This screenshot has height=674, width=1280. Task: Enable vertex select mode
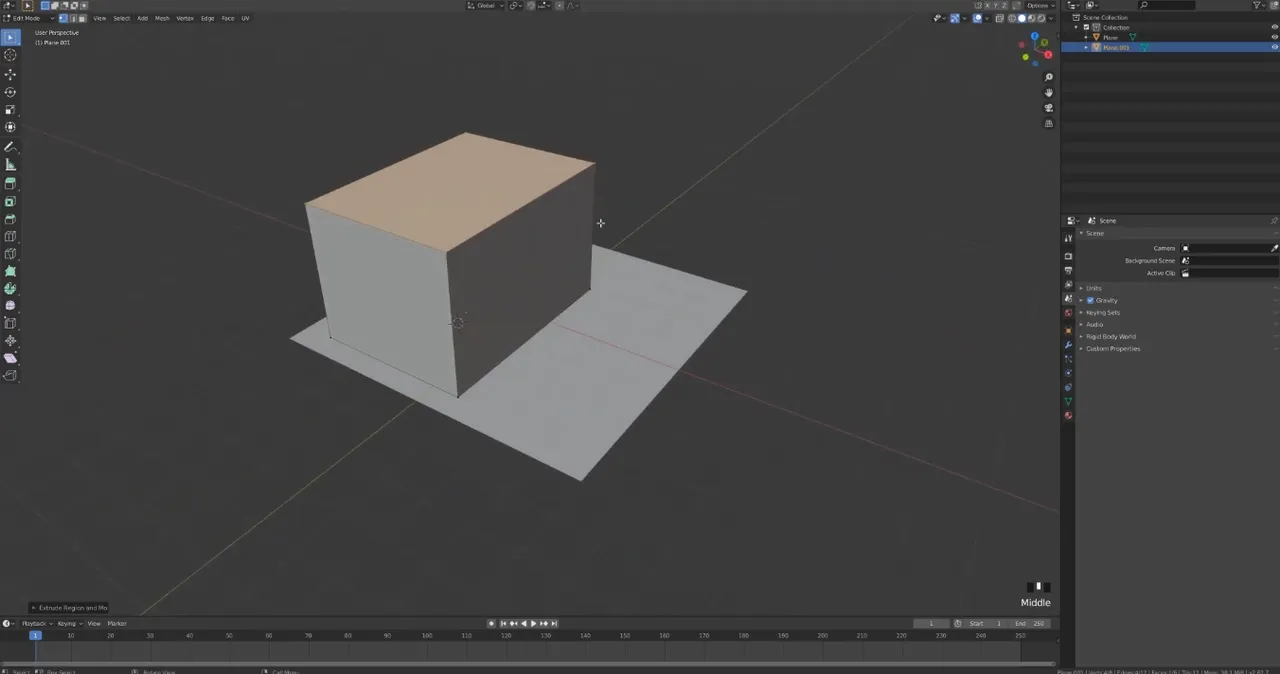coord(64,18)
